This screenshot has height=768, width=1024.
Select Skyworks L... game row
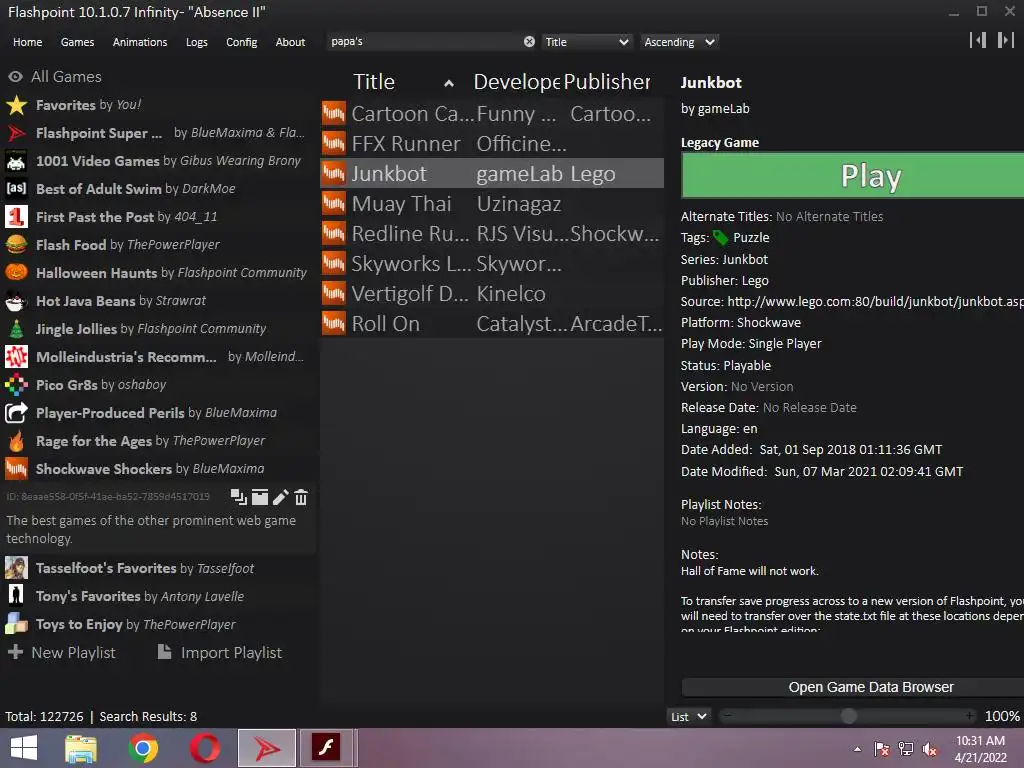coord(492,264)
